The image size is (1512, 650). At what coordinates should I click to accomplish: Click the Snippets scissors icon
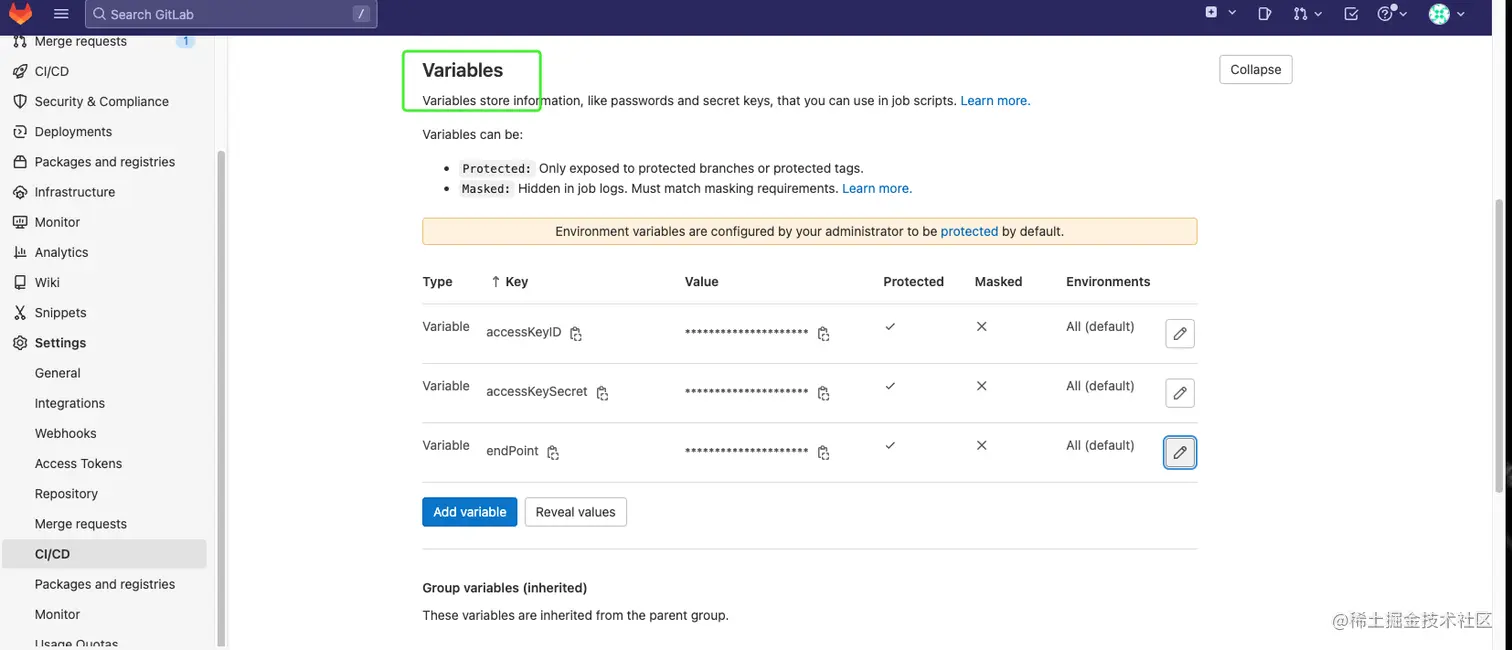19,312
